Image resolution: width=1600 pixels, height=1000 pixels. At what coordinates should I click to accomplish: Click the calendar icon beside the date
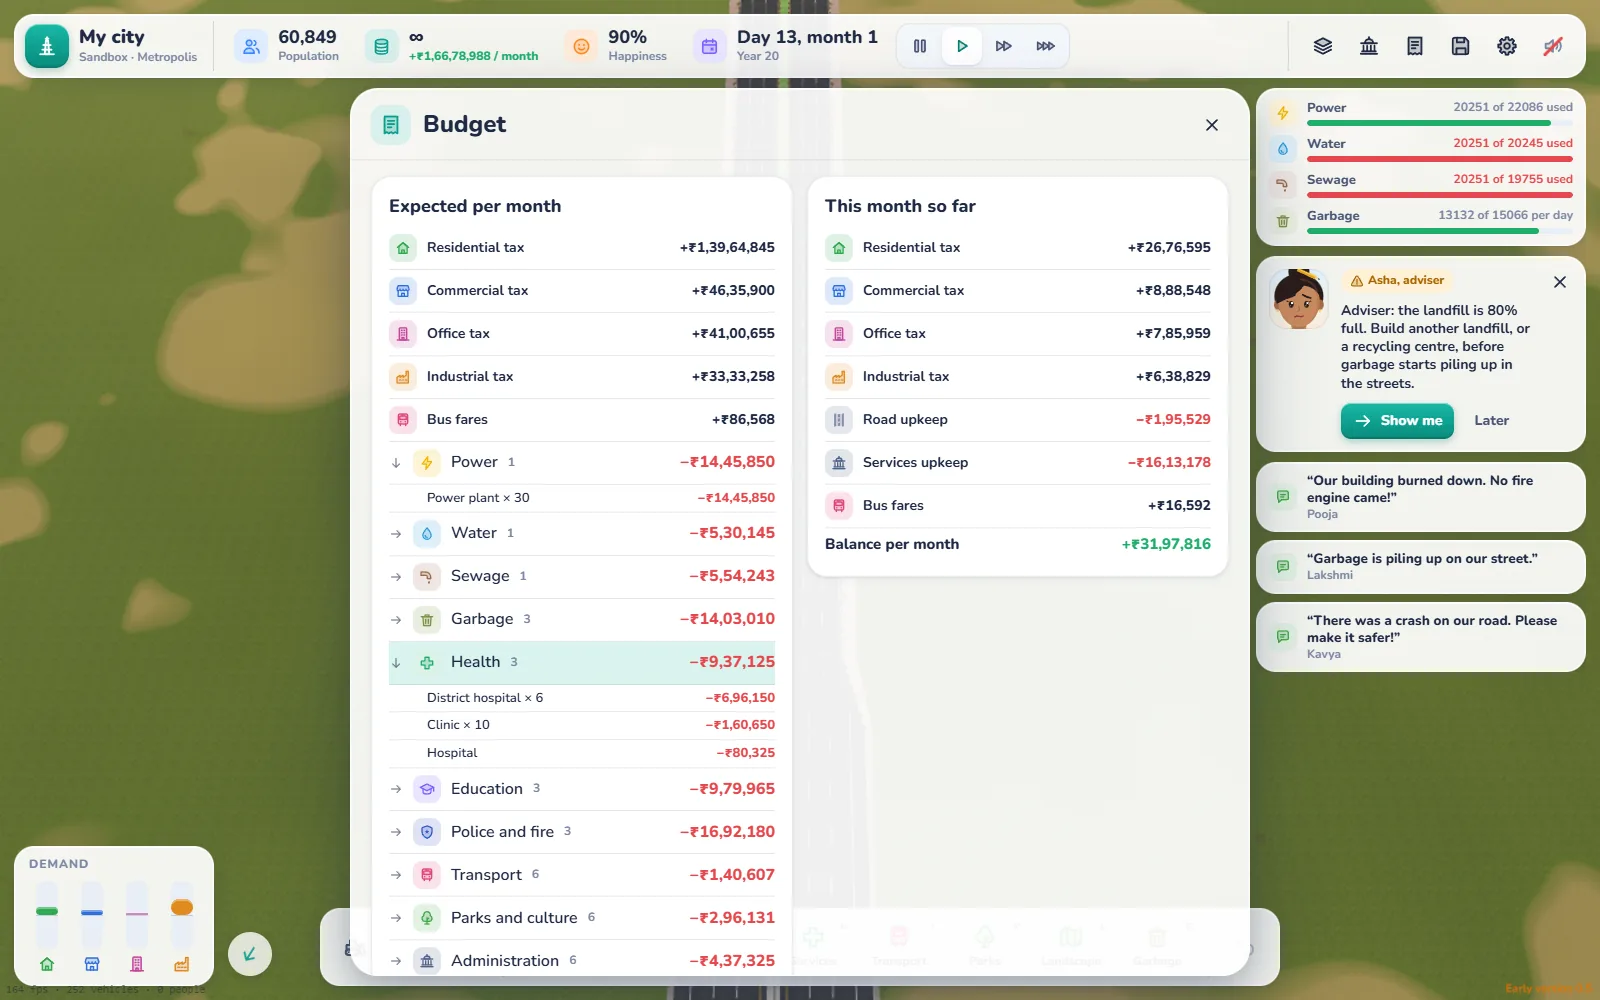(709, 46)
